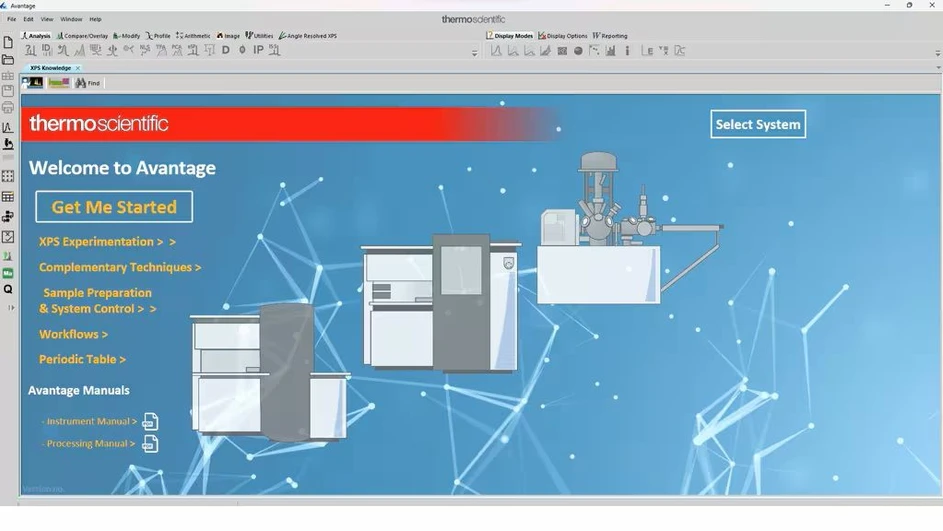Click the Find binoculars icon
This screenshot has width=943, height=531.
(81, 83)
